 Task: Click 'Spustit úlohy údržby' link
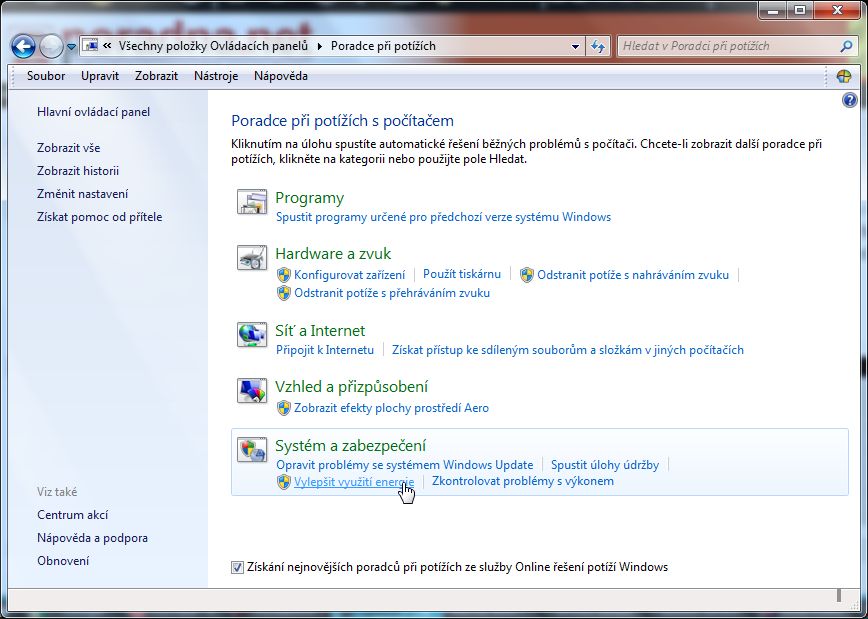pyautogui.click(x=604, y=465)
